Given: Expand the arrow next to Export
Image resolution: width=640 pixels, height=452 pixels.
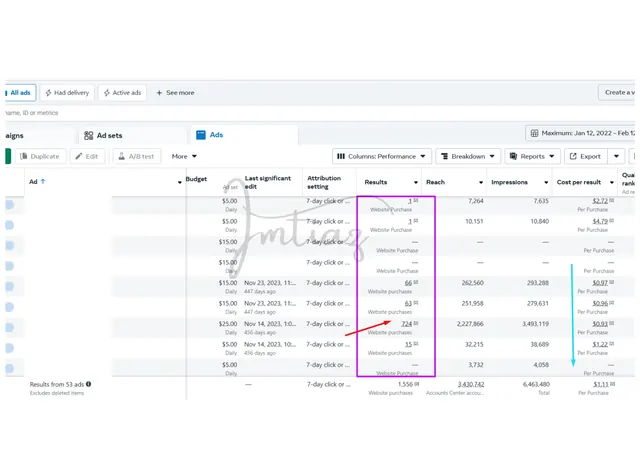Looking at the screenshot, I should (x=616, y=156).
